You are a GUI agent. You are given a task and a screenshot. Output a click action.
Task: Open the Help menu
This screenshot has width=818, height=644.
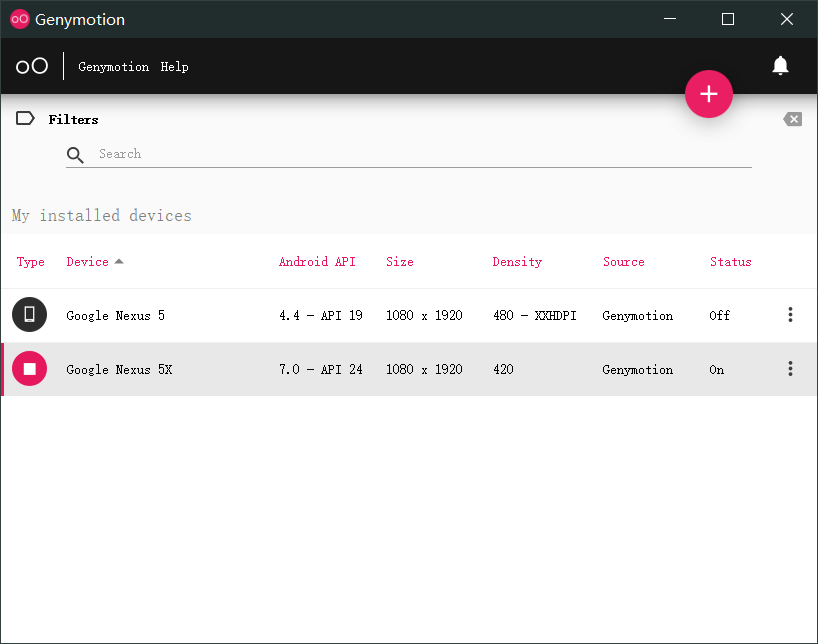click(x=174, y=67)
